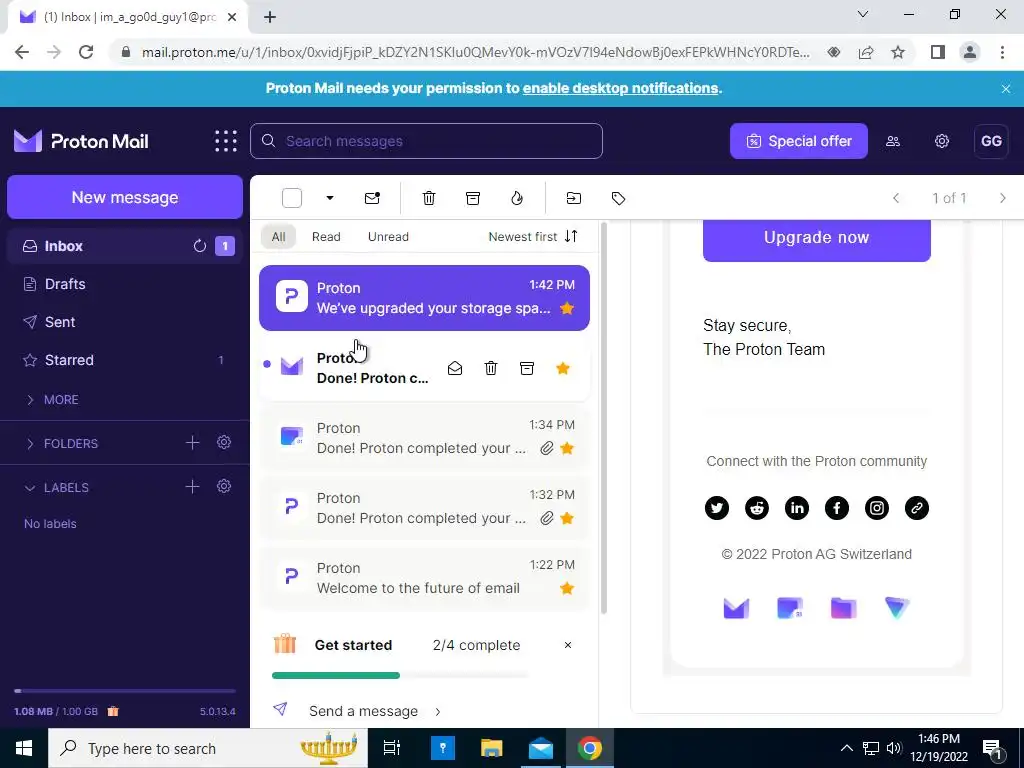Viewport: 1024px width, 768px height.
Task: Open the Facebook icon in email footer
Action: [837, 508]
